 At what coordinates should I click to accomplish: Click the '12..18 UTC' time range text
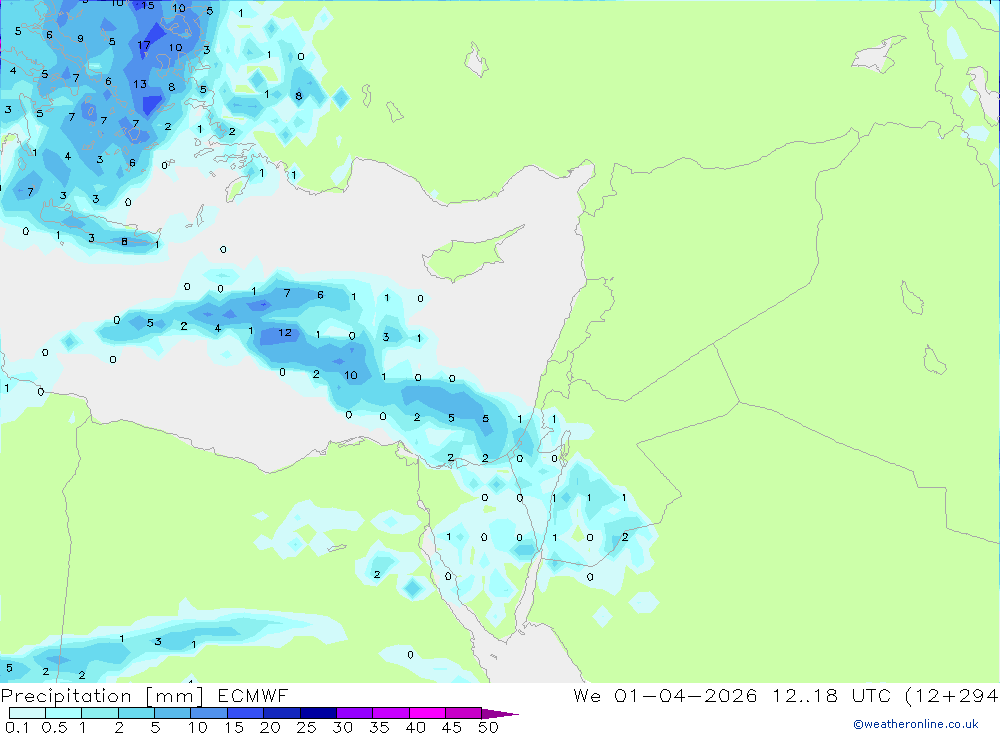coord(832,695)
